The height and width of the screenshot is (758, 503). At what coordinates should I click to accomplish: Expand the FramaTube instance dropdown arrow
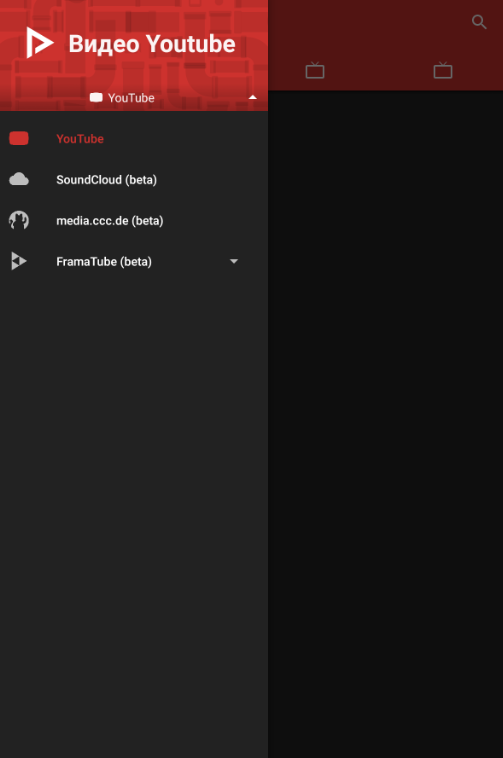click(x=234, y=262)
